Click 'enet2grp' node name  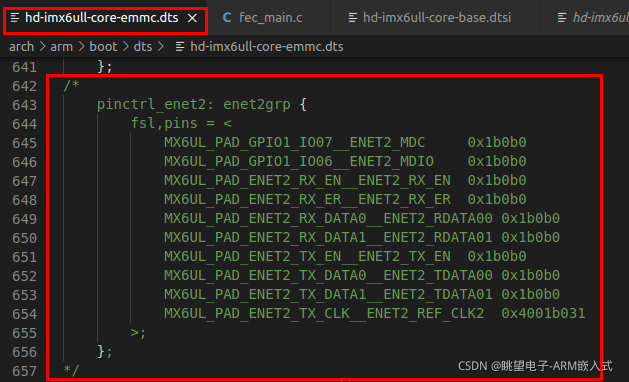[x=257, y=104]
